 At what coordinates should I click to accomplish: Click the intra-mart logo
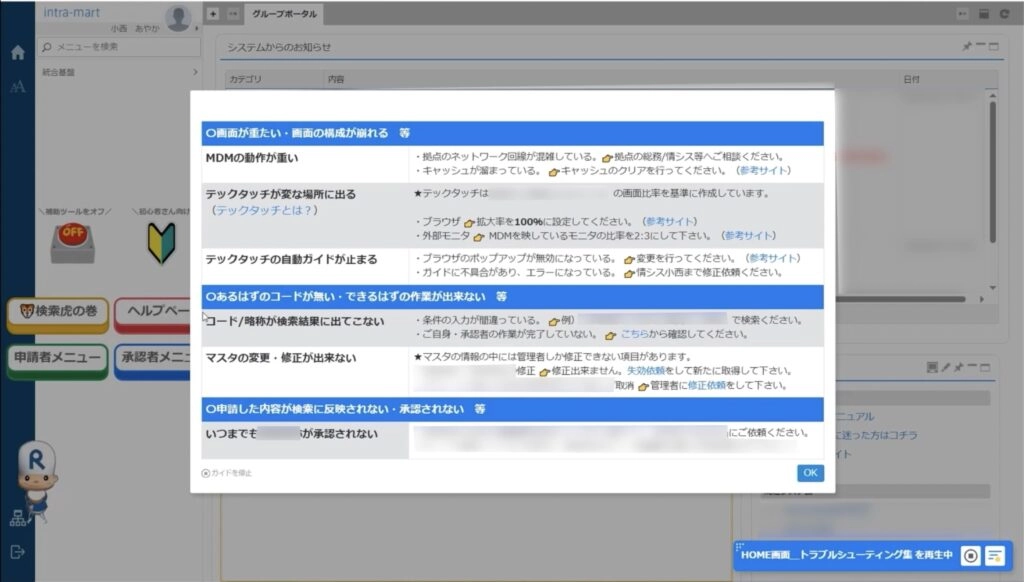[71, 12]
